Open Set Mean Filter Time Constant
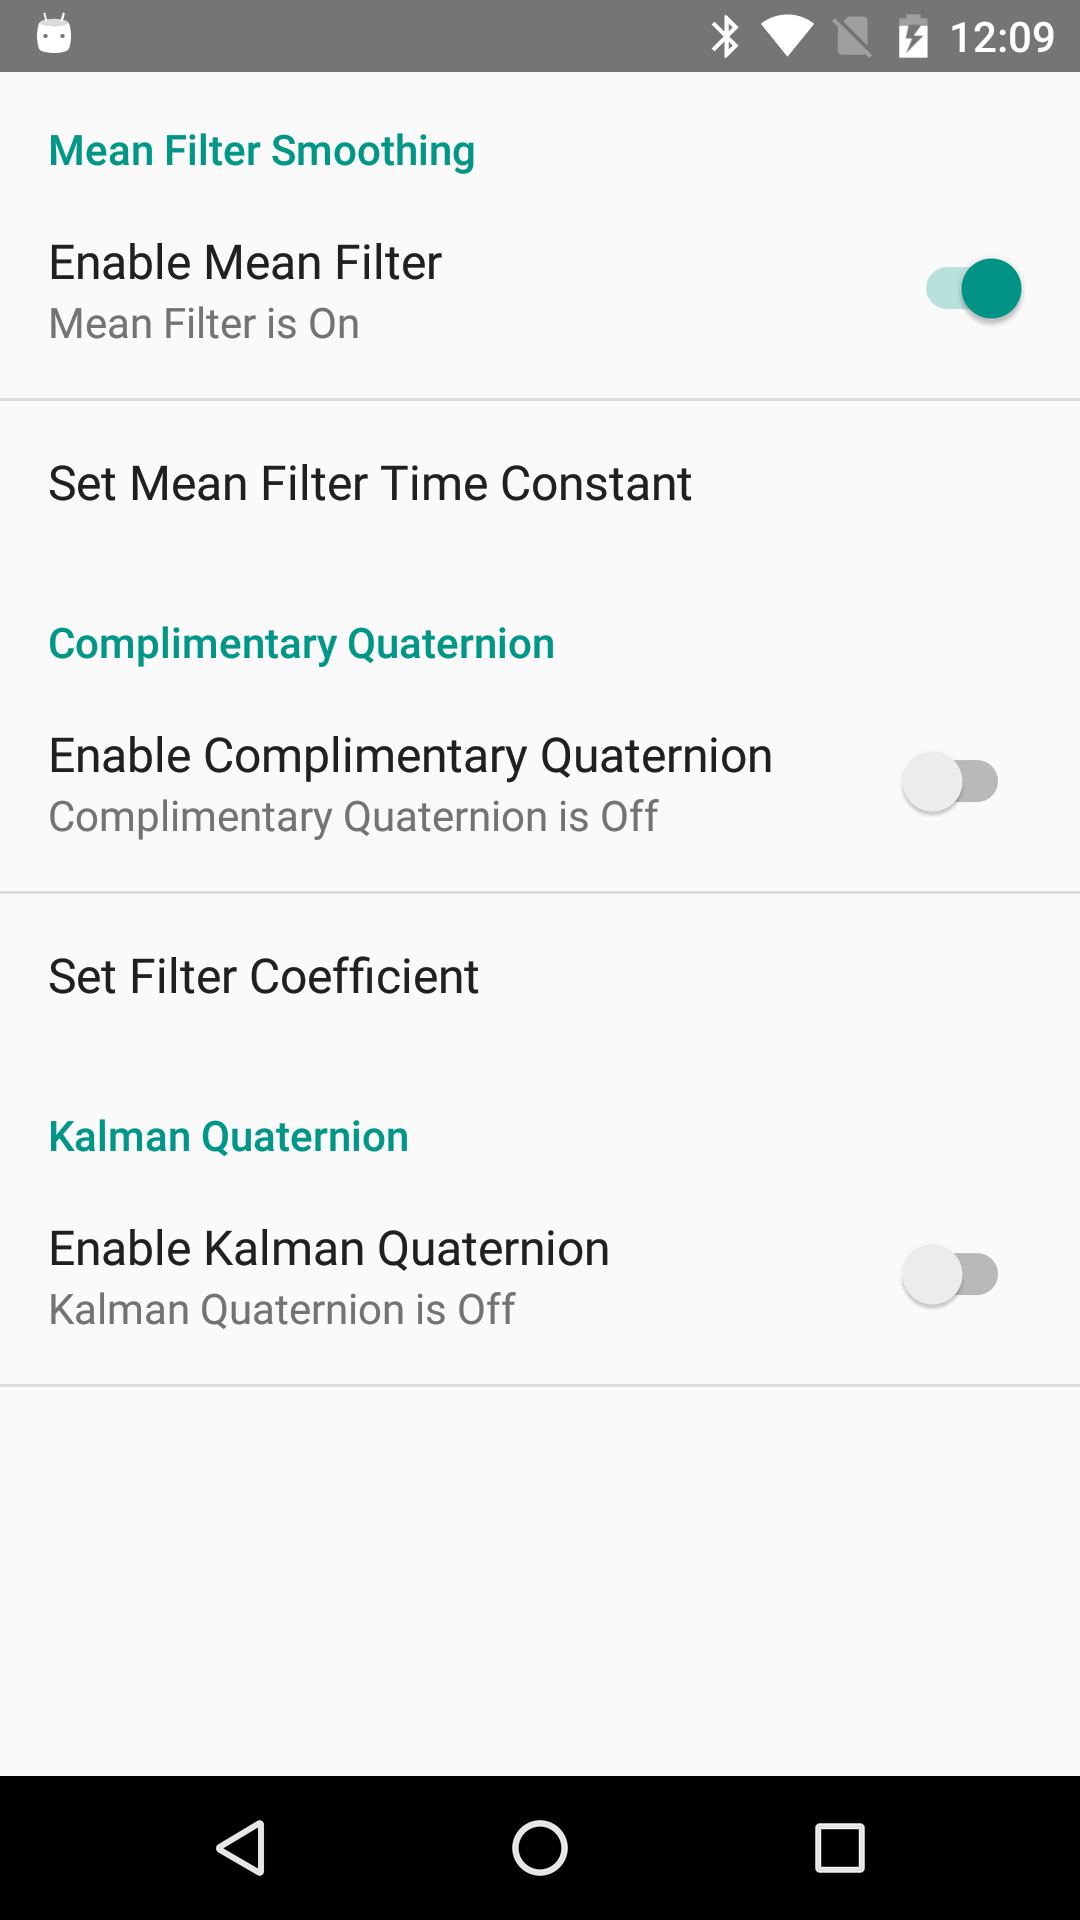The width and height of the screenshot is (1080, 1920). click(540, 484)
